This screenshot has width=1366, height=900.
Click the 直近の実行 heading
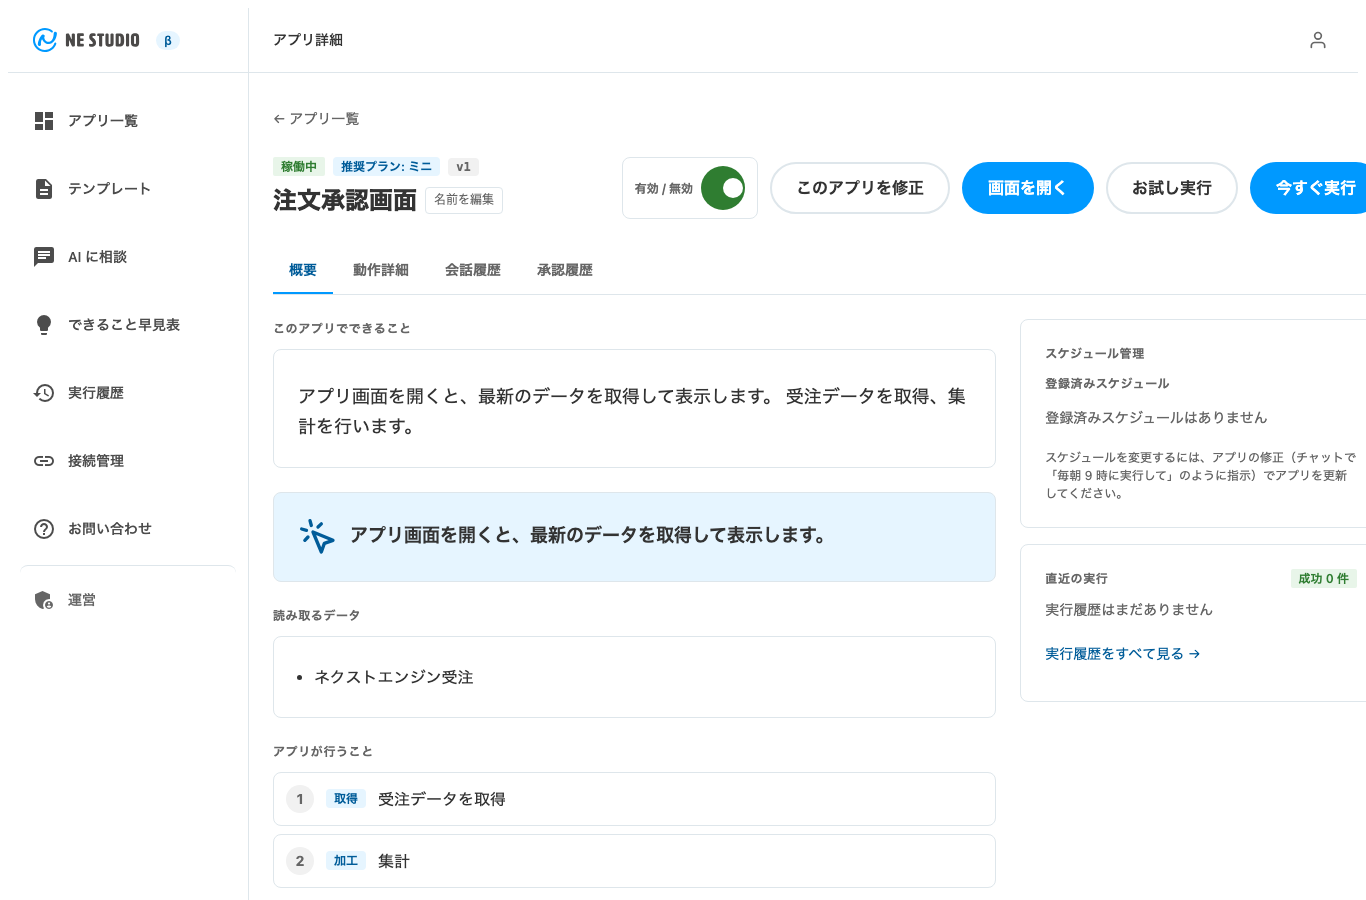[x=1076, y=579]
